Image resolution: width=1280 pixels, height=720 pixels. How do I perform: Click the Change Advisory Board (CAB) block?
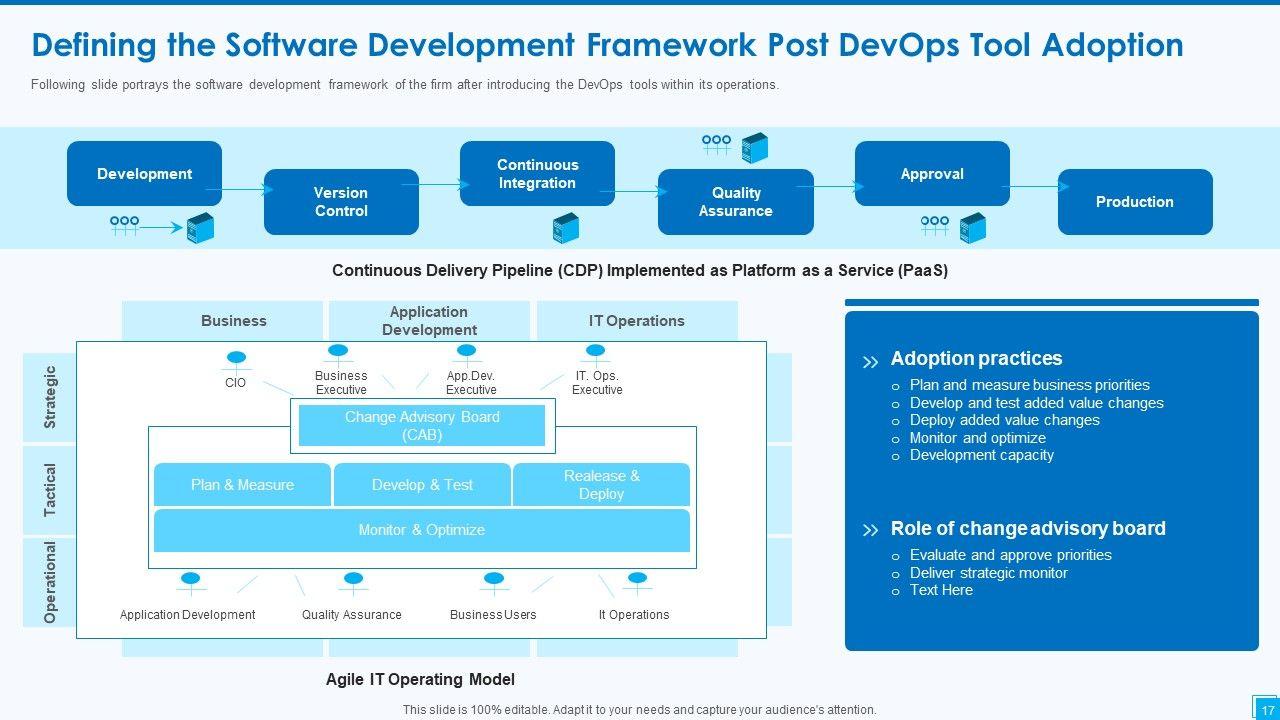pos(422,426)
